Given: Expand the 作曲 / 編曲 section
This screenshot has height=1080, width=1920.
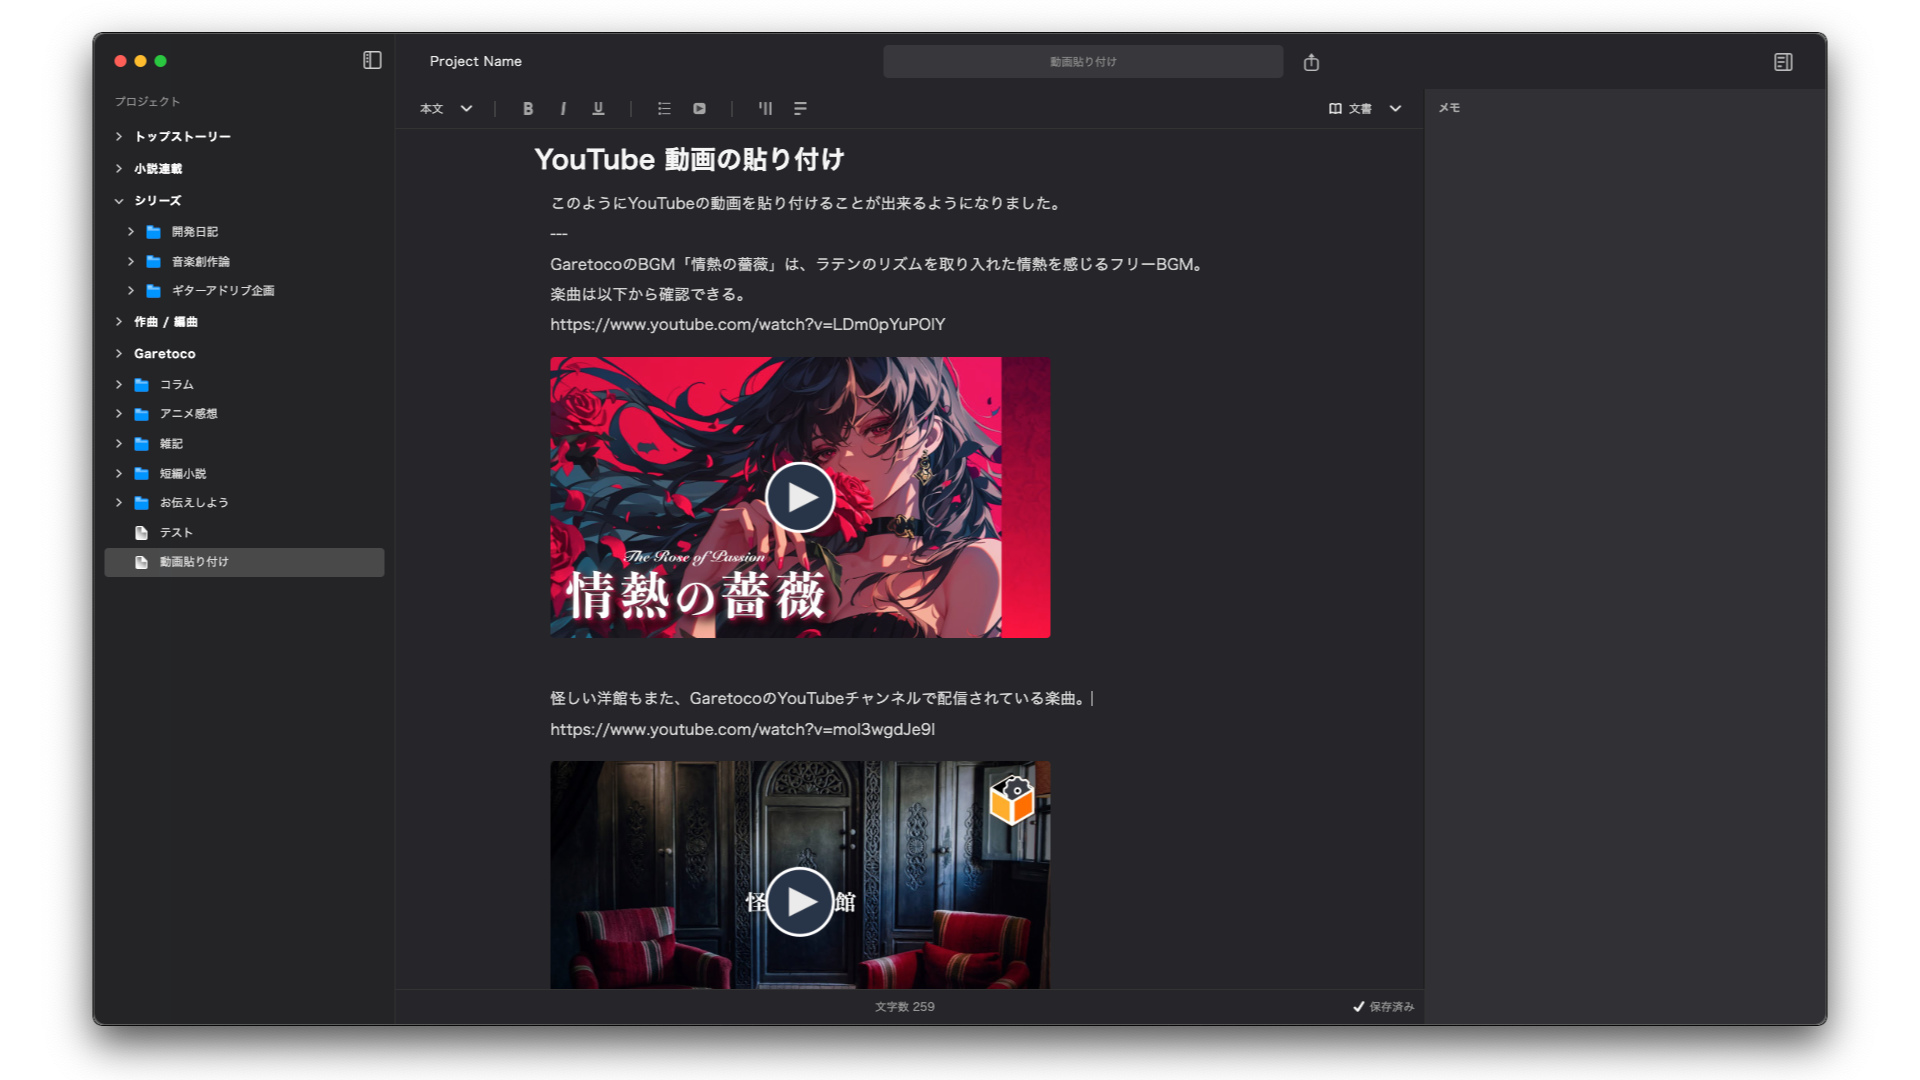Looking at the screenshot, I should pyautogui.click(x=119, y=321).
